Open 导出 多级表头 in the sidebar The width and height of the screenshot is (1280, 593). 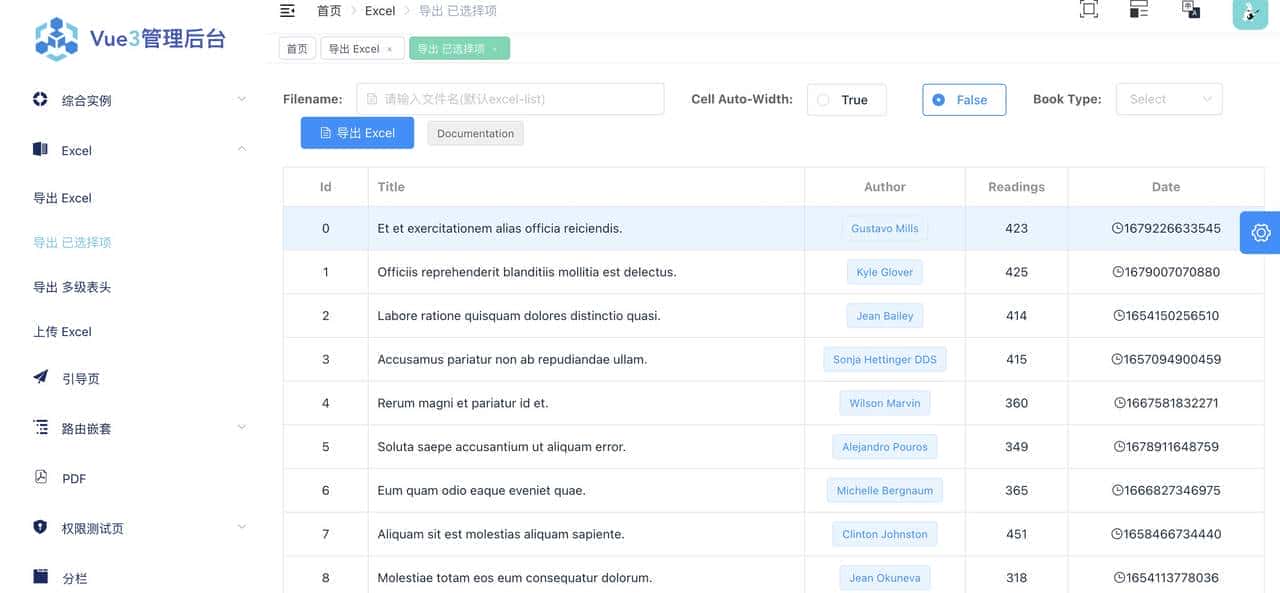pyautogui.click(x=72, y=287)
